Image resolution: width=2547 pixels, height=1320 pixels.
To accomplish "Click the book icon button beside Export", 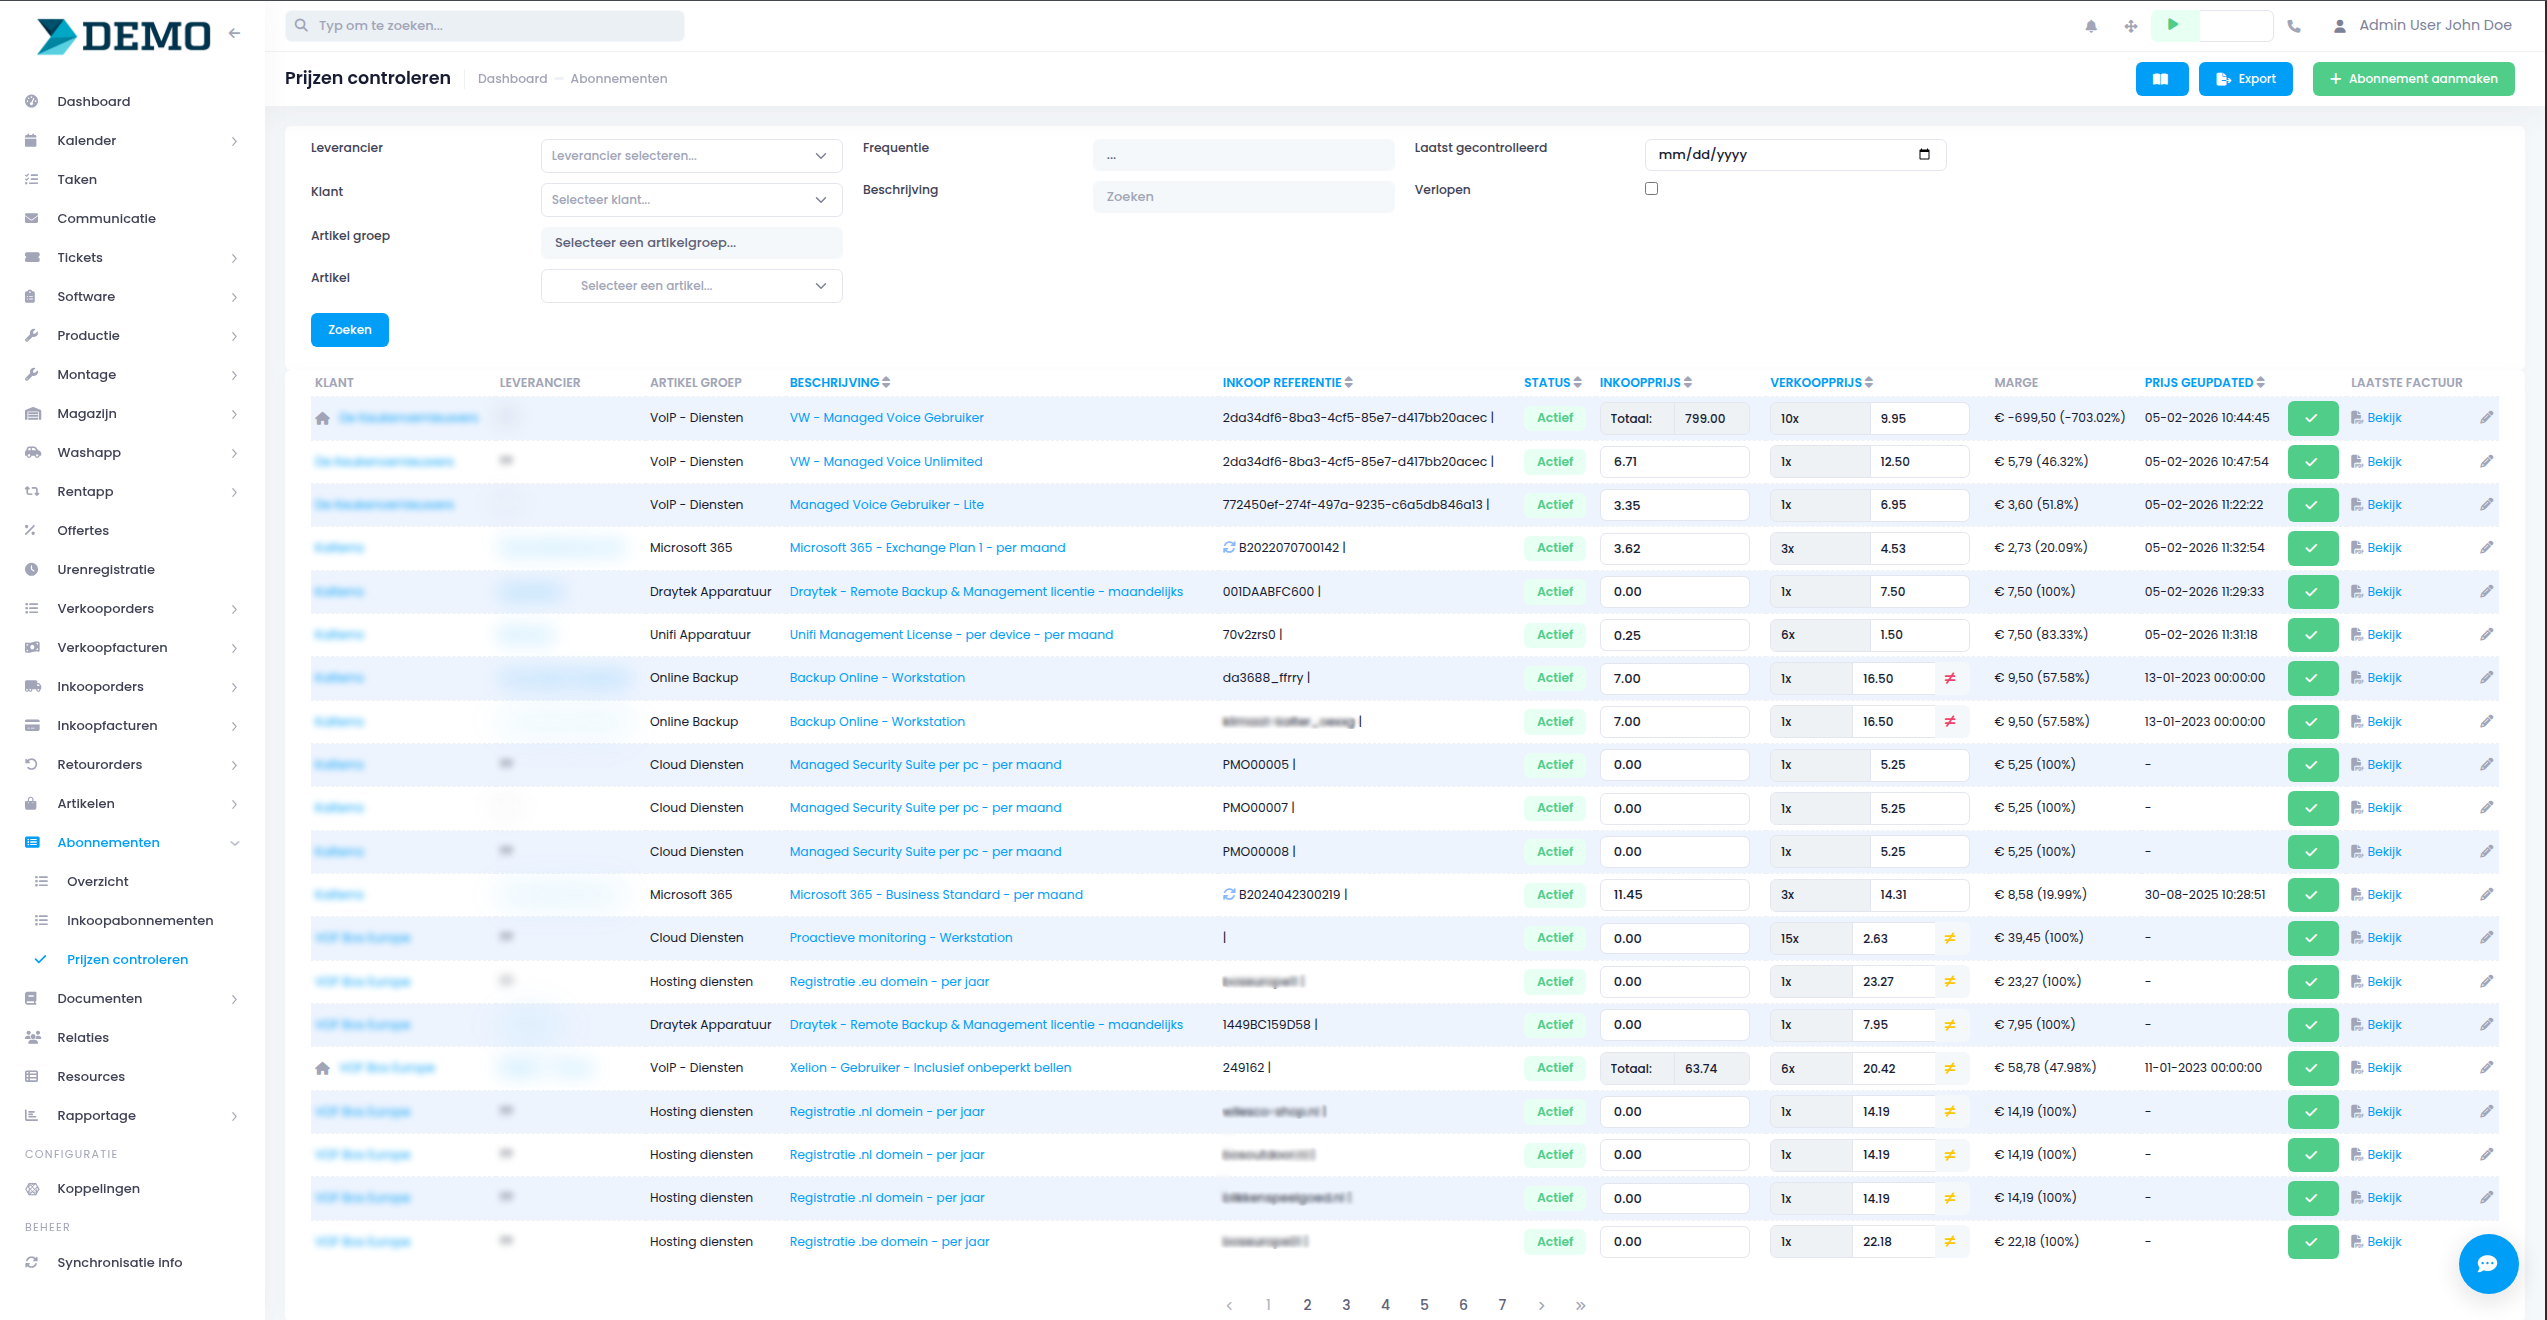I will point(2161,79).
